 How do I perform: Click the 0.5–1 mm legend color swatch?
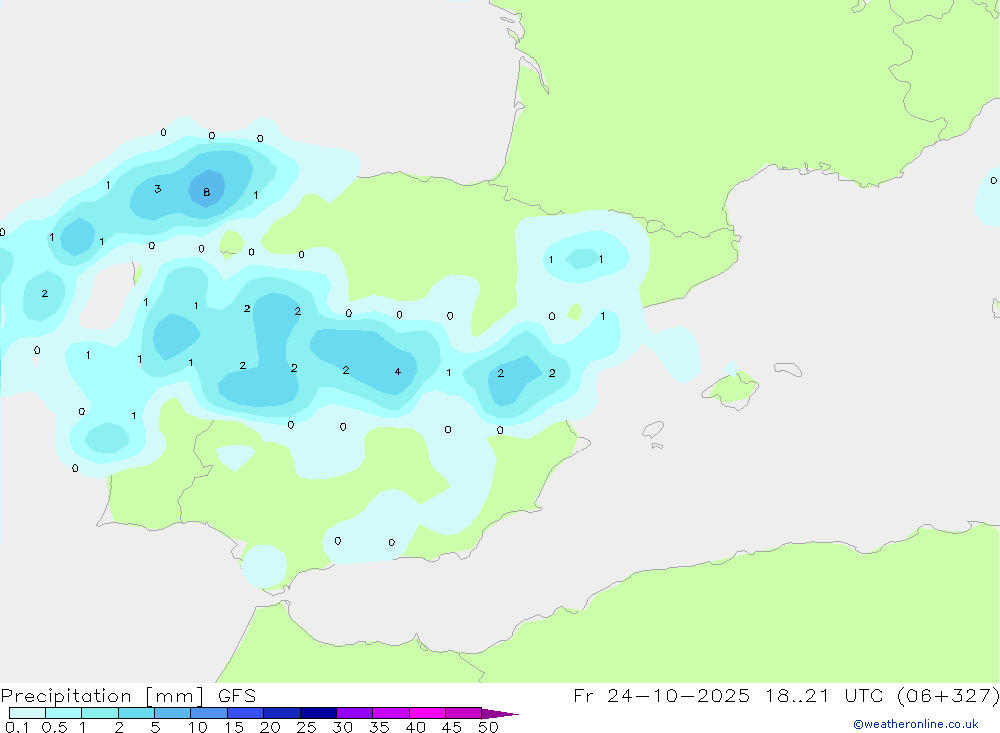(x=63, y=713)
